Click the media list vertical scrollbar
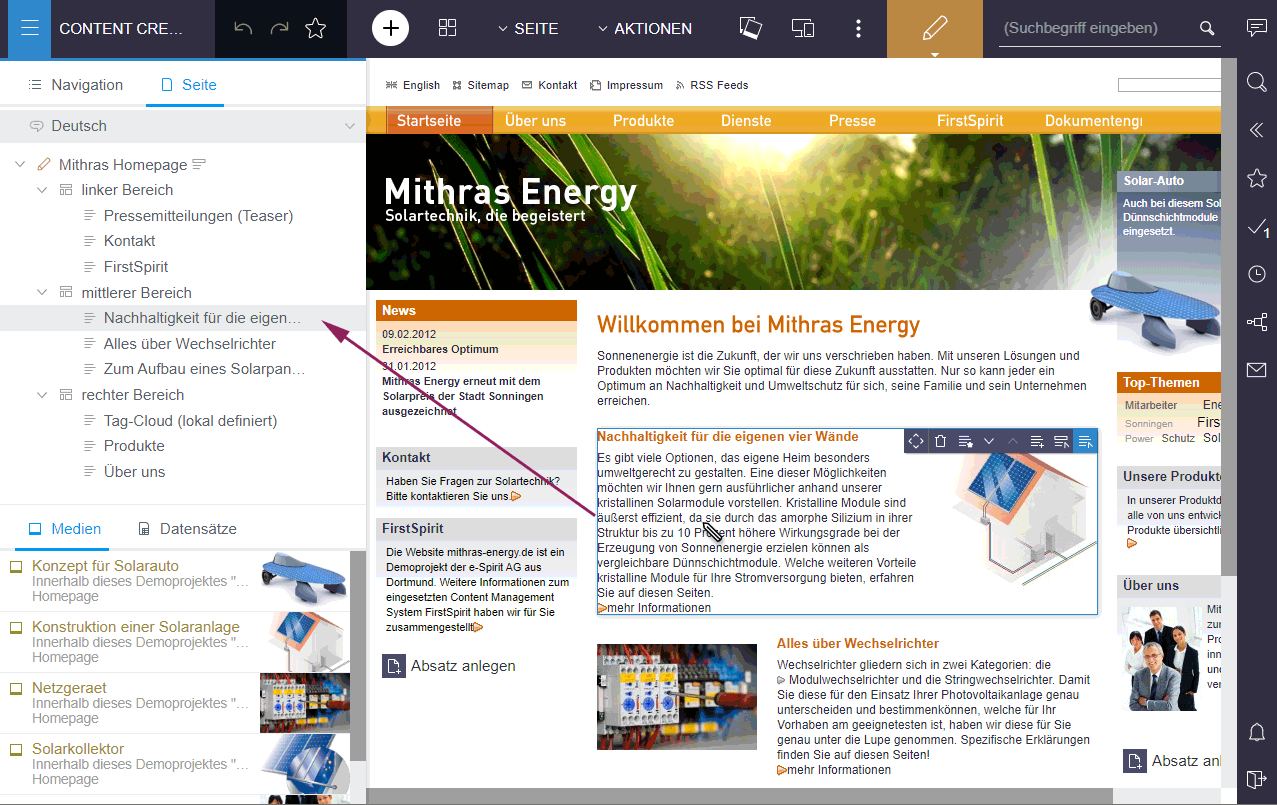This screenshot has height=805, width=1277. coord(358,655)
